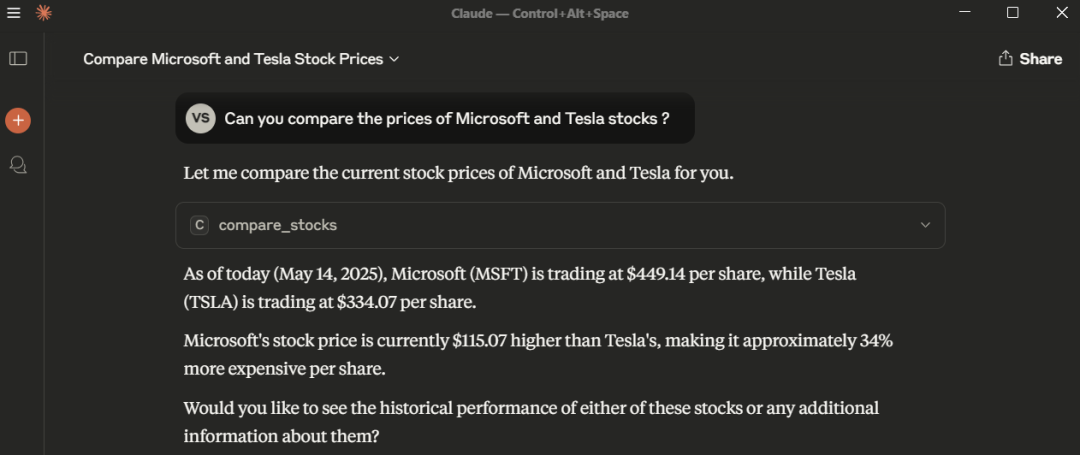Maximize the Claude window
Image resolution: width=1080 pixels, height=455 pixels.
[x=1012, y=13]
